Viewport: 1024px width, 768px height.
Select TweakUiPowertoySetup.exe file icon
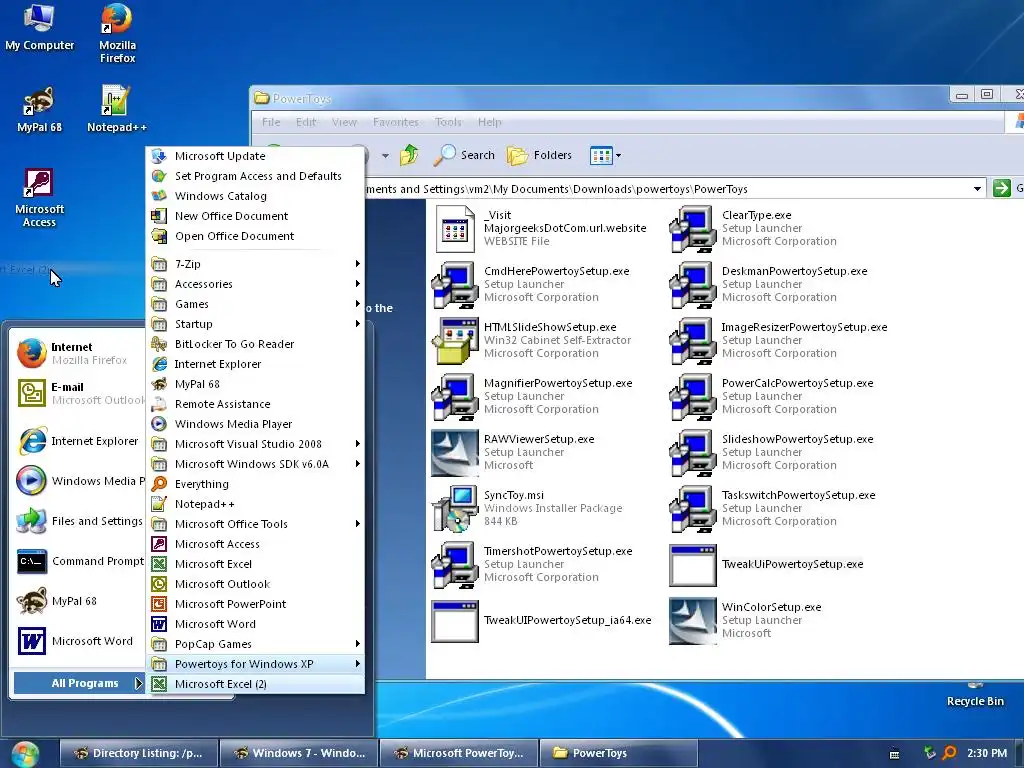point(693,565)
